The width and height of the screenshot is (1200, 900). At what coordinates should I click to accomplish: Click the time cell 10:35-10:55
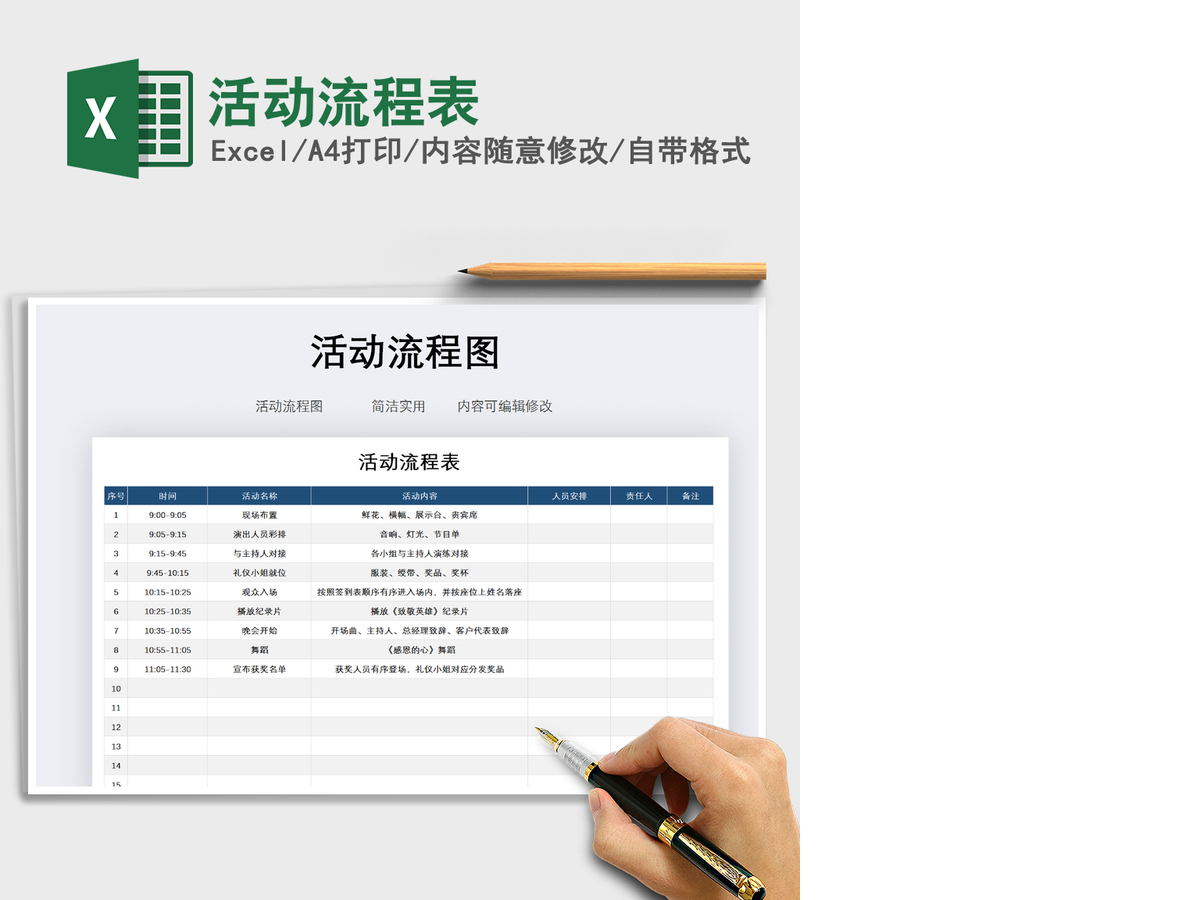coord(167,631)
